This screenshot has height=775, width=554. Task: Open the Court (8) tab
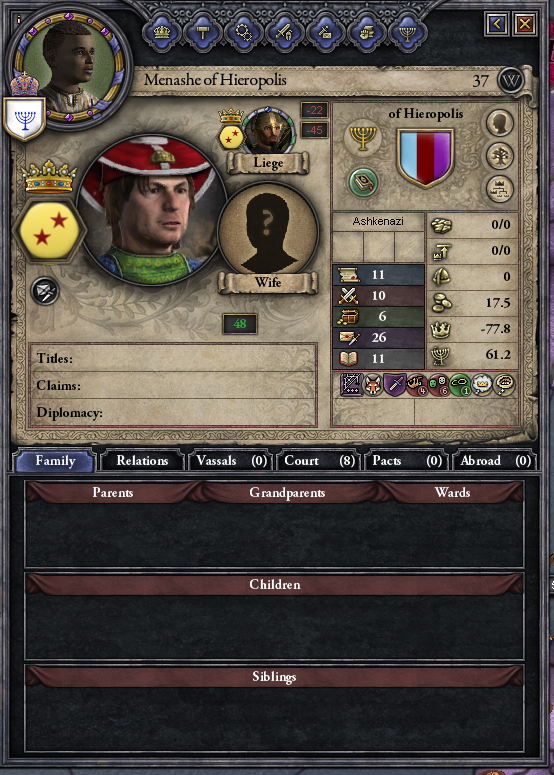tap(319, 461)
